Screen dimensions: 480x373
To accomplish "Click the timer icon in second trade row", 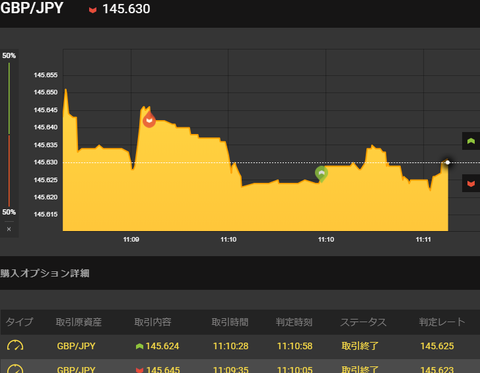I will tap(15, 368).
